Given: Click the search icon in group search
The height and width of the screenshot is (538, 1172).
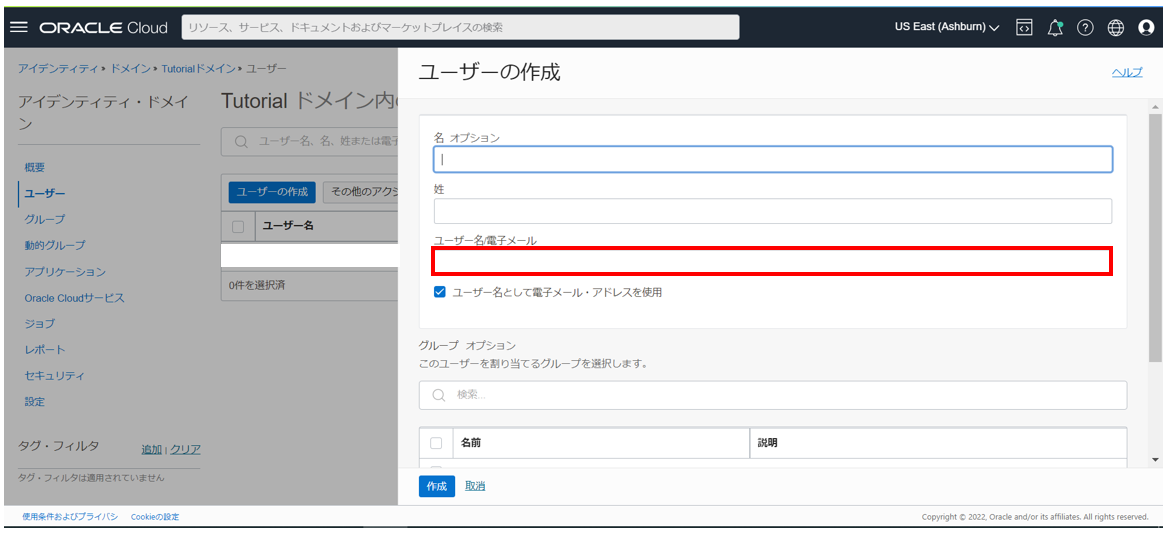Looking at the screenshot, I should point(438,395).
